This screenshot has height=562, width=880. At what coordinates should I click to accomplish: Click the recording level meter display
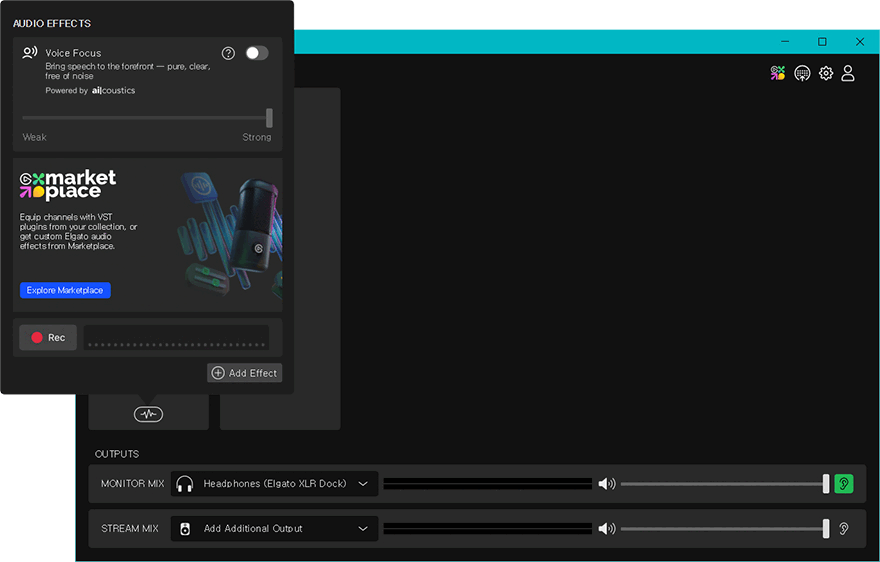(x=176, y=337)
